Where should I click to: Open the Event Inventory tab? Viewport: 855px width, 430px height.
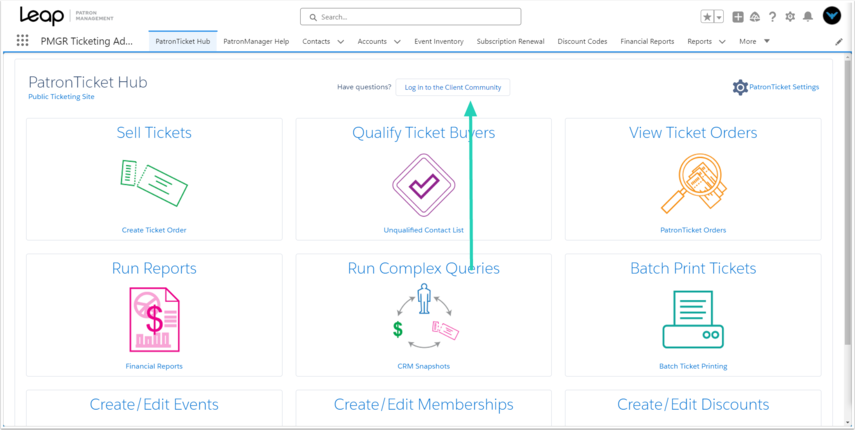439,41
